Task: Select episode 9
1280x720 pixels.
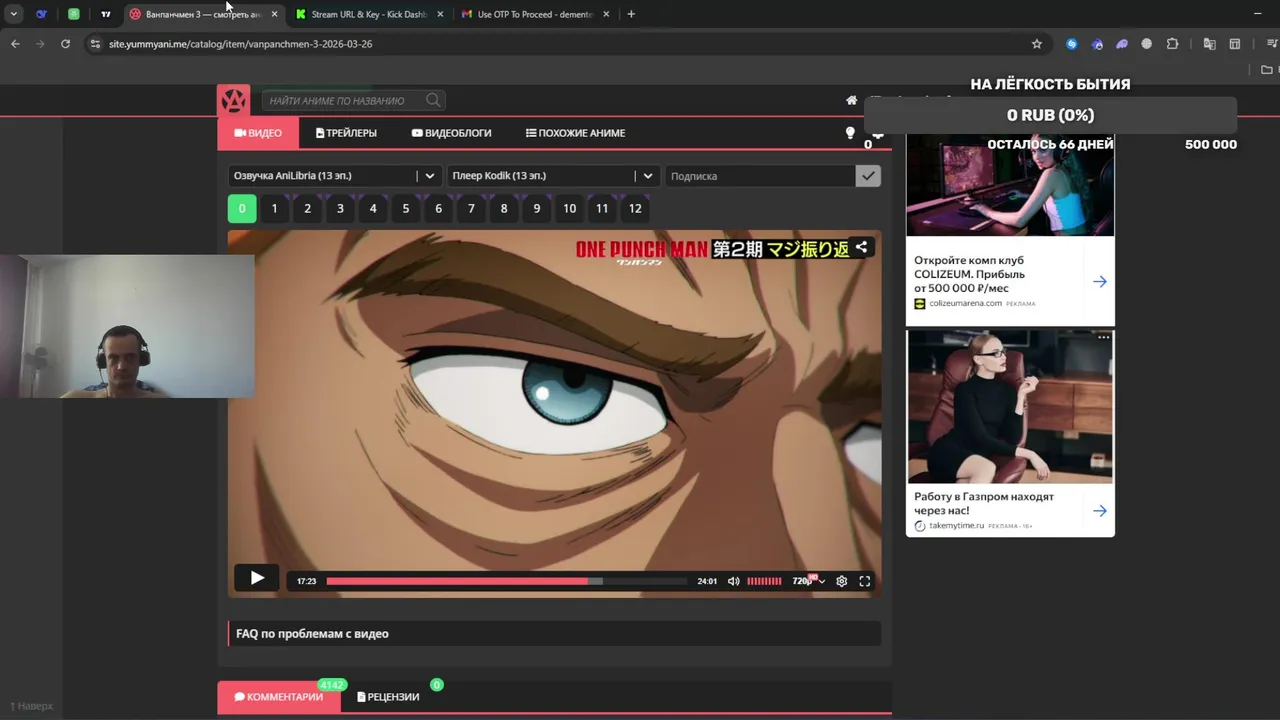Action: 537,208
